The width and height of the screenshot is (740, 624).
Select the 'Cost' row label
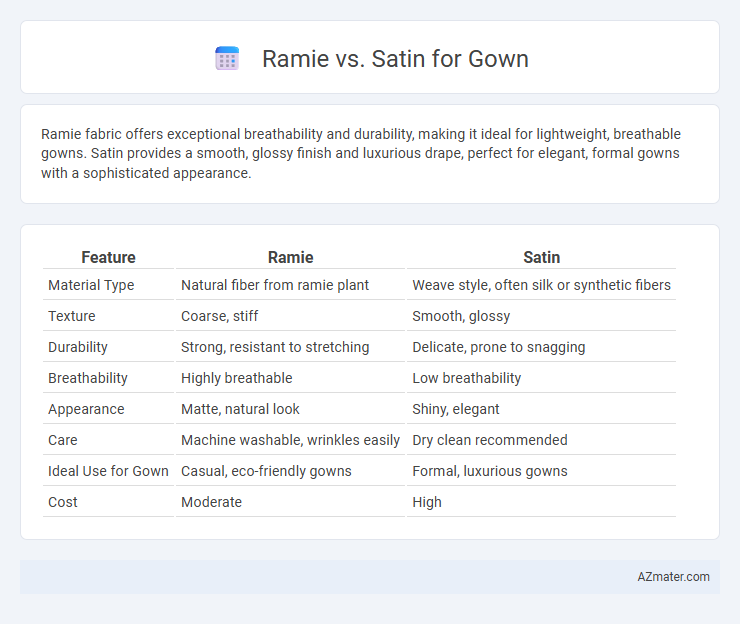click(62, 502)
